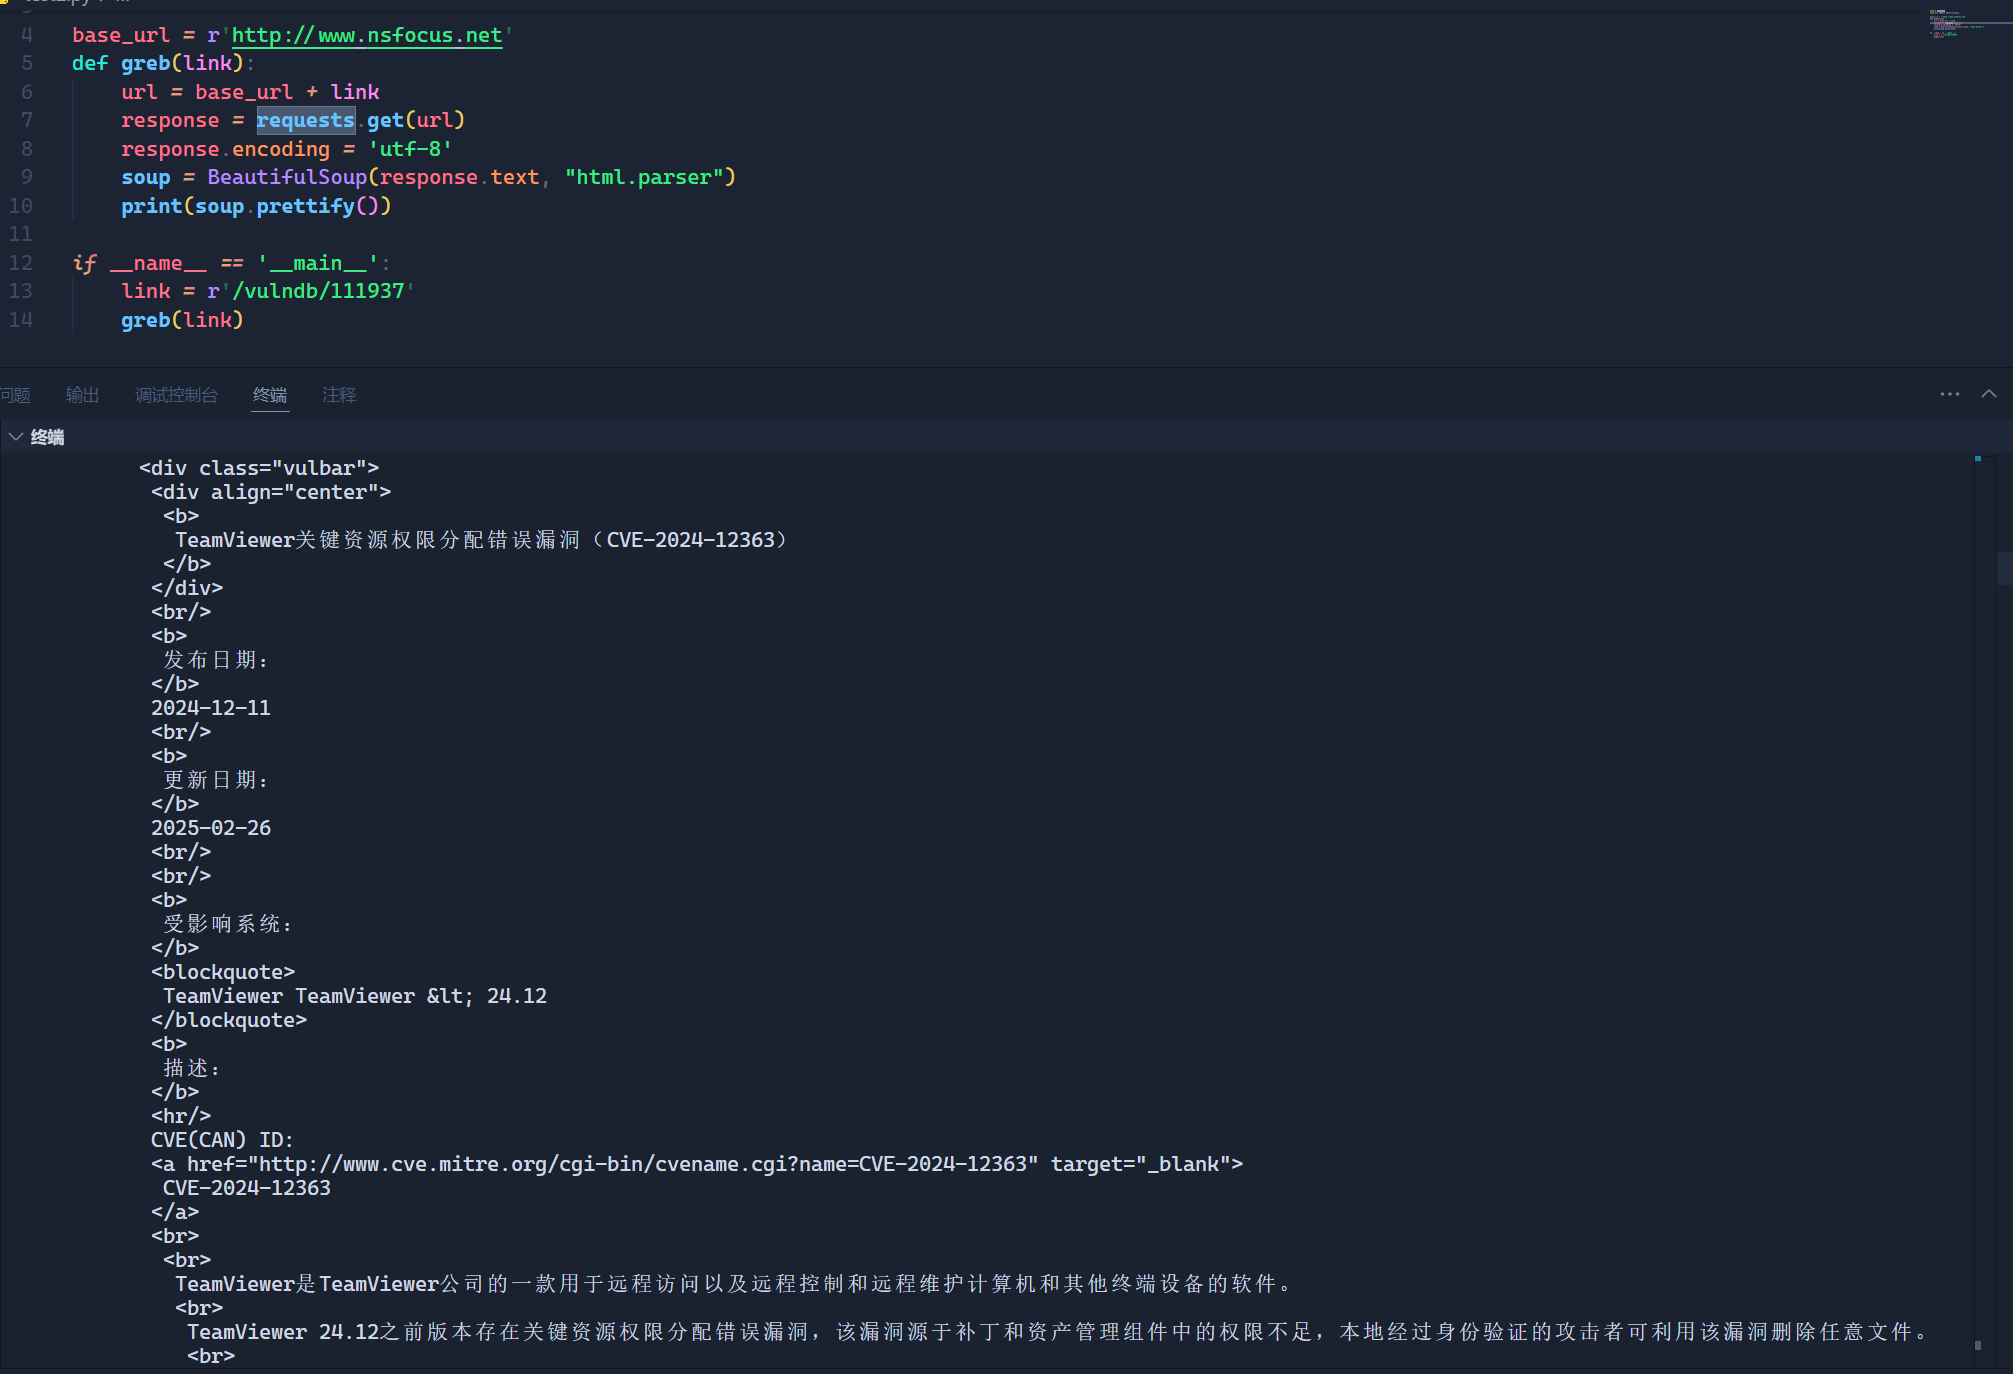Click the <blockquote> opening tag line
Image resolution: width=2013 pixels, height=1374 pixels.
(x=223, y=972)
